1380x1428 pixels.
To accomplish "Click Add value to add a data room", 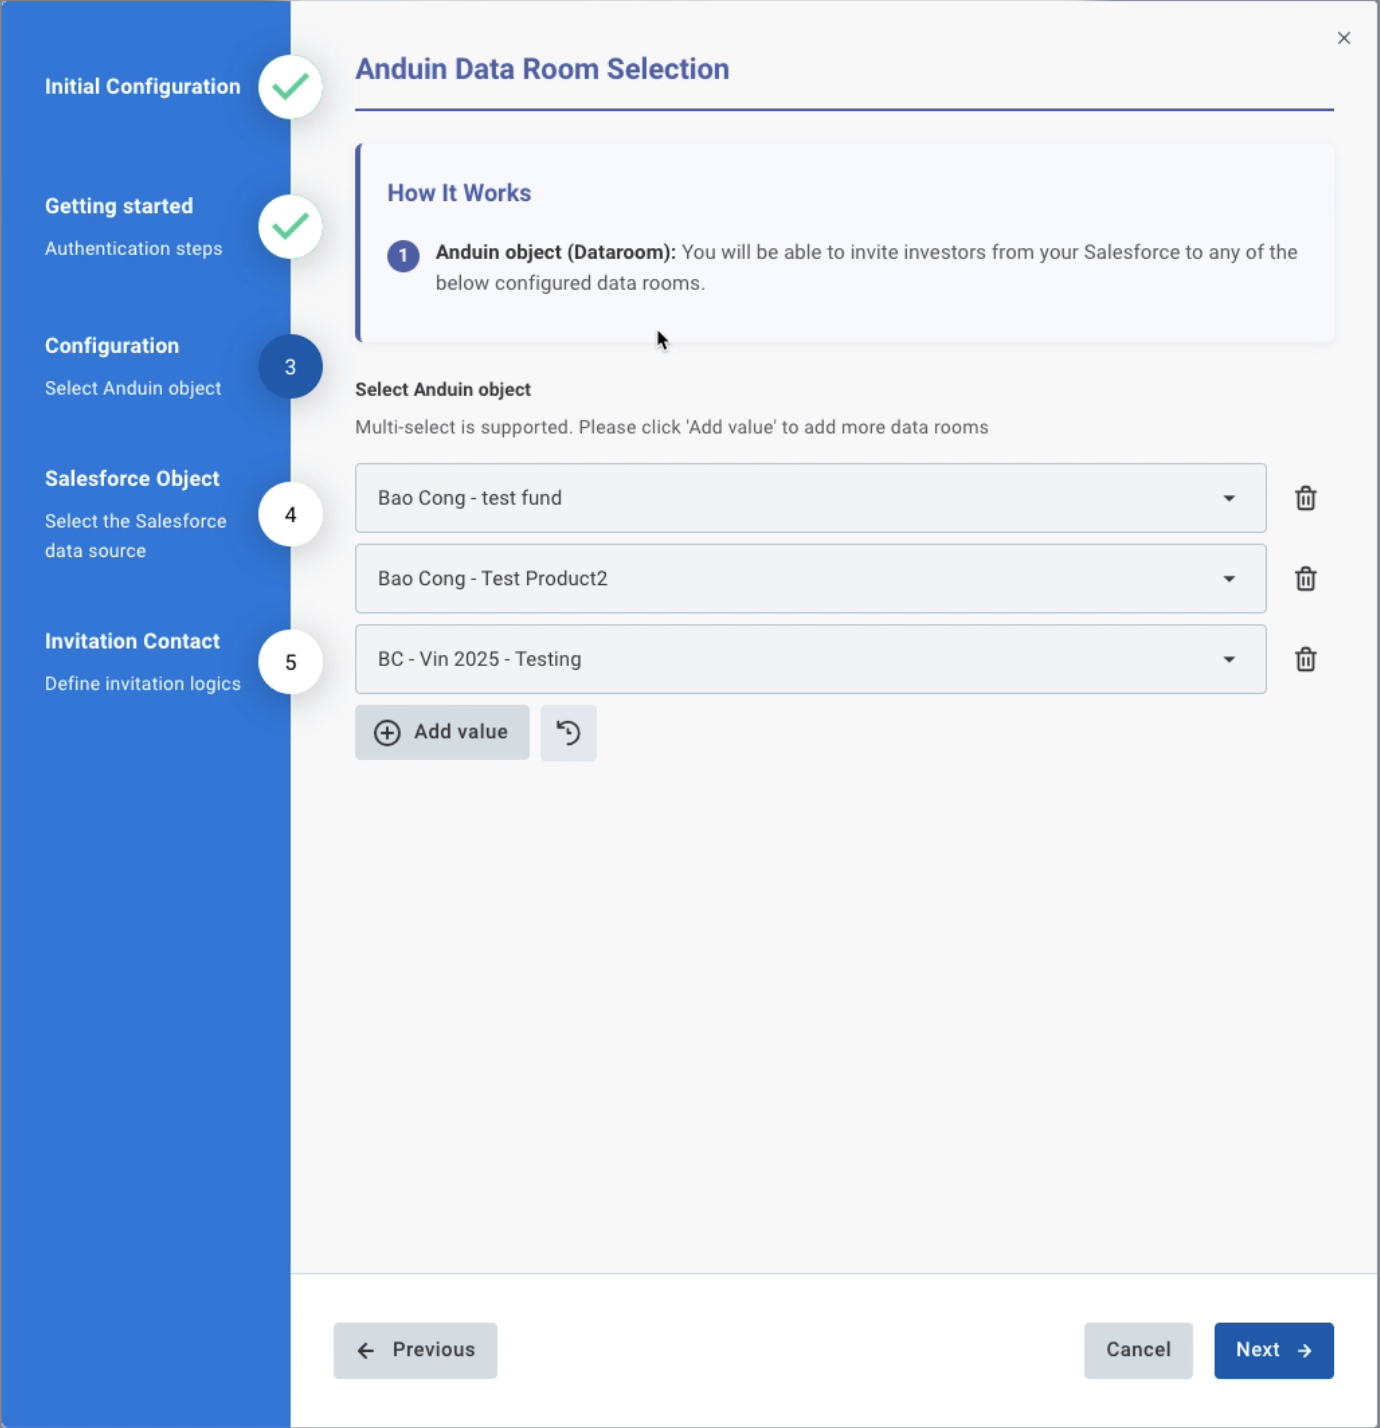I will coord(442,733).
